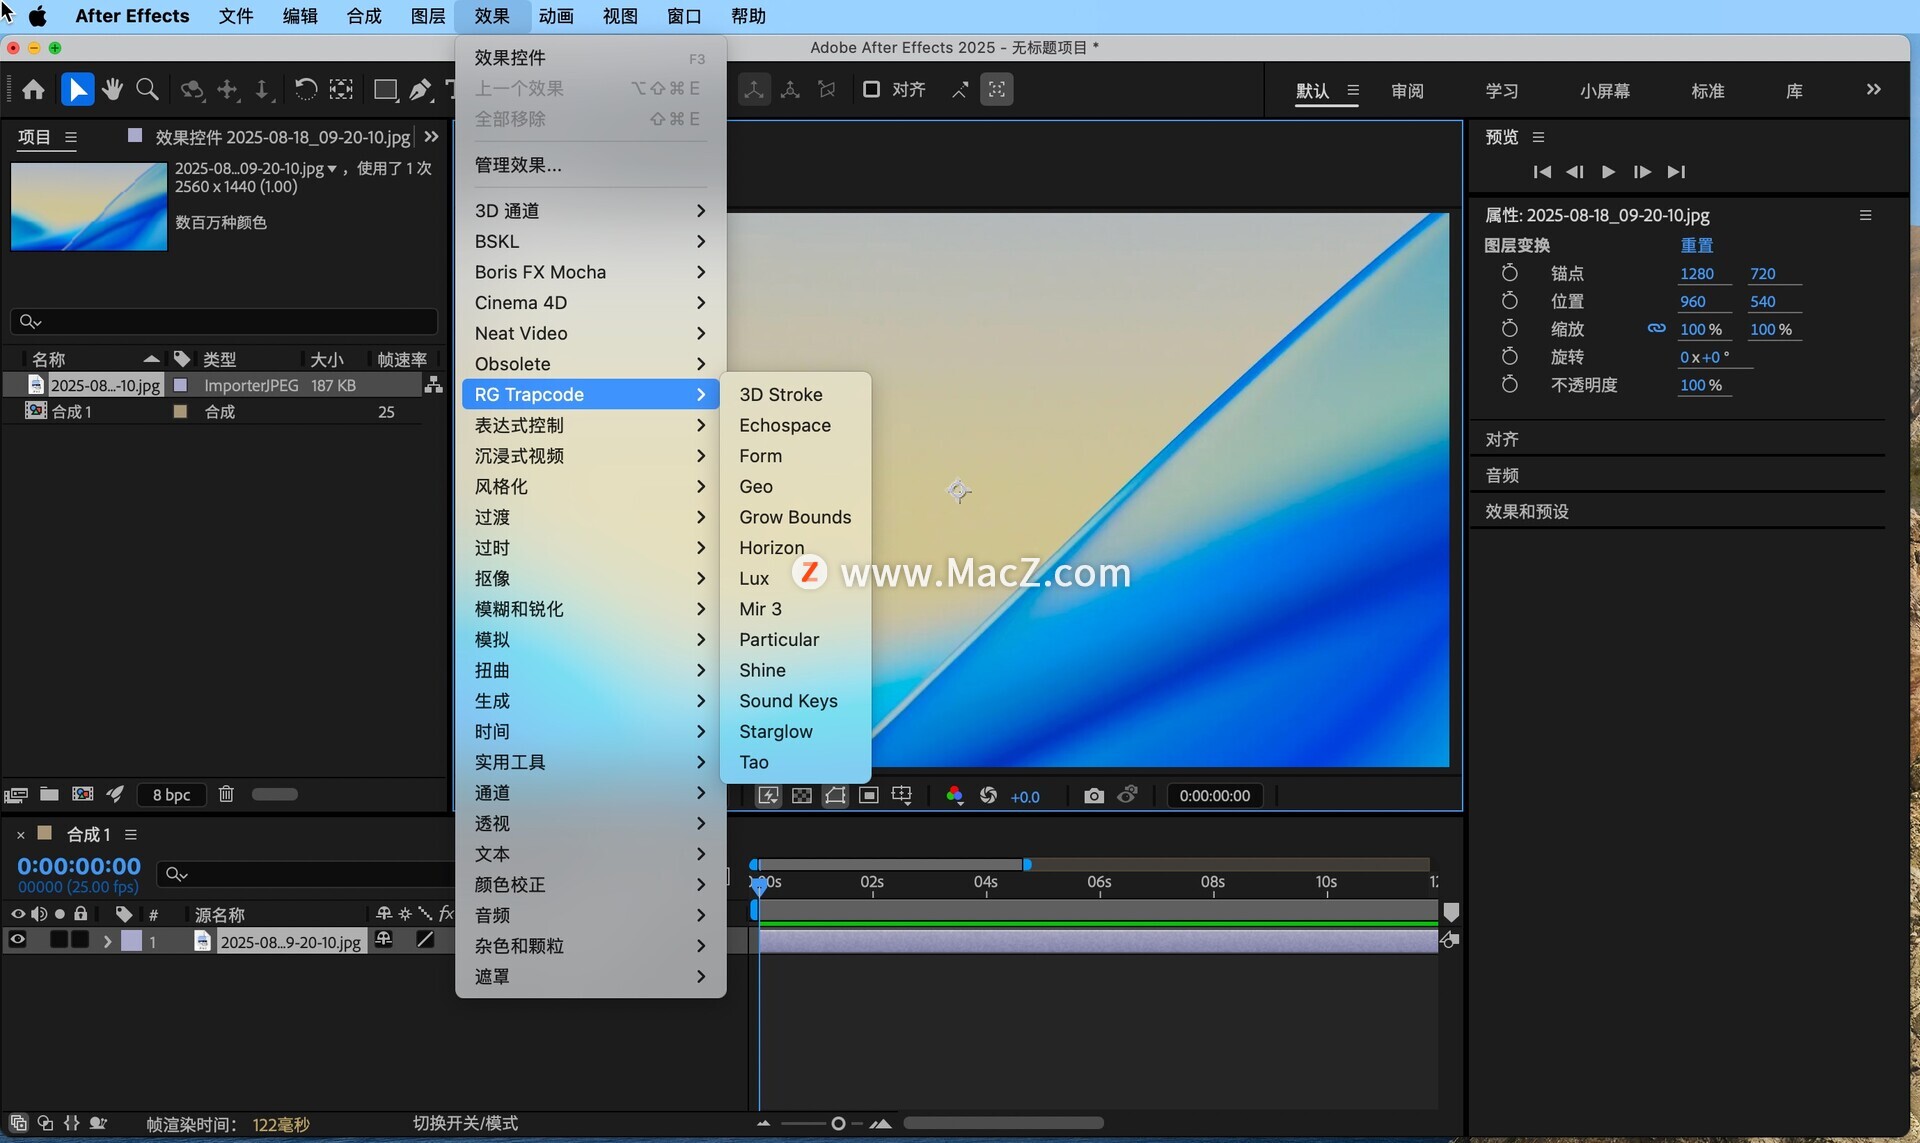This screenshot has width=1920, height=1143.
Task: Click the 重置 link in layer transform
Action: 1697,245
